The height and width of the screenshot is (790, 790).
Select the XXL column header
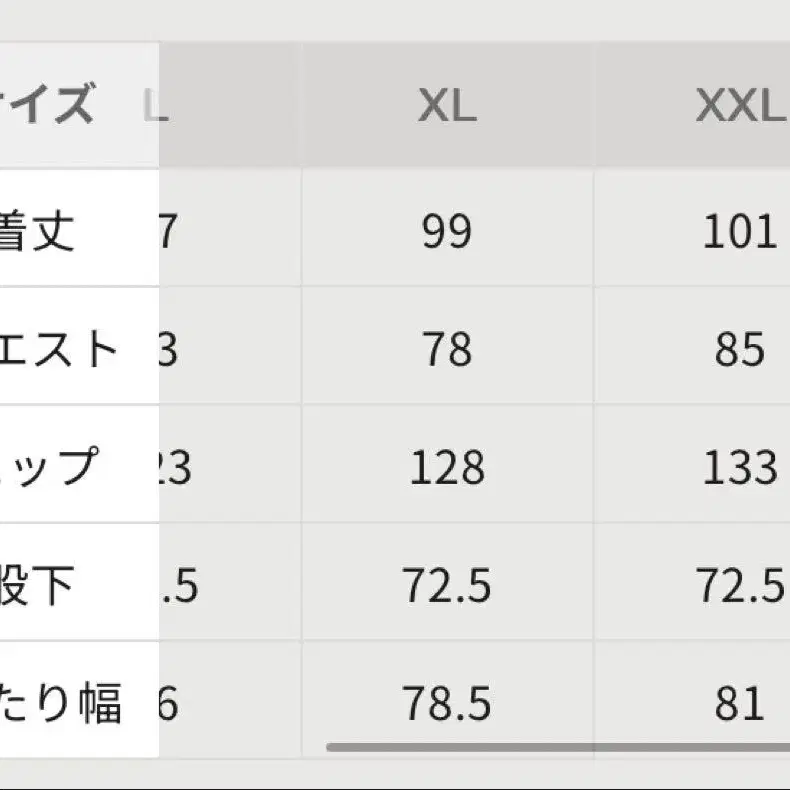coord(739,106)
